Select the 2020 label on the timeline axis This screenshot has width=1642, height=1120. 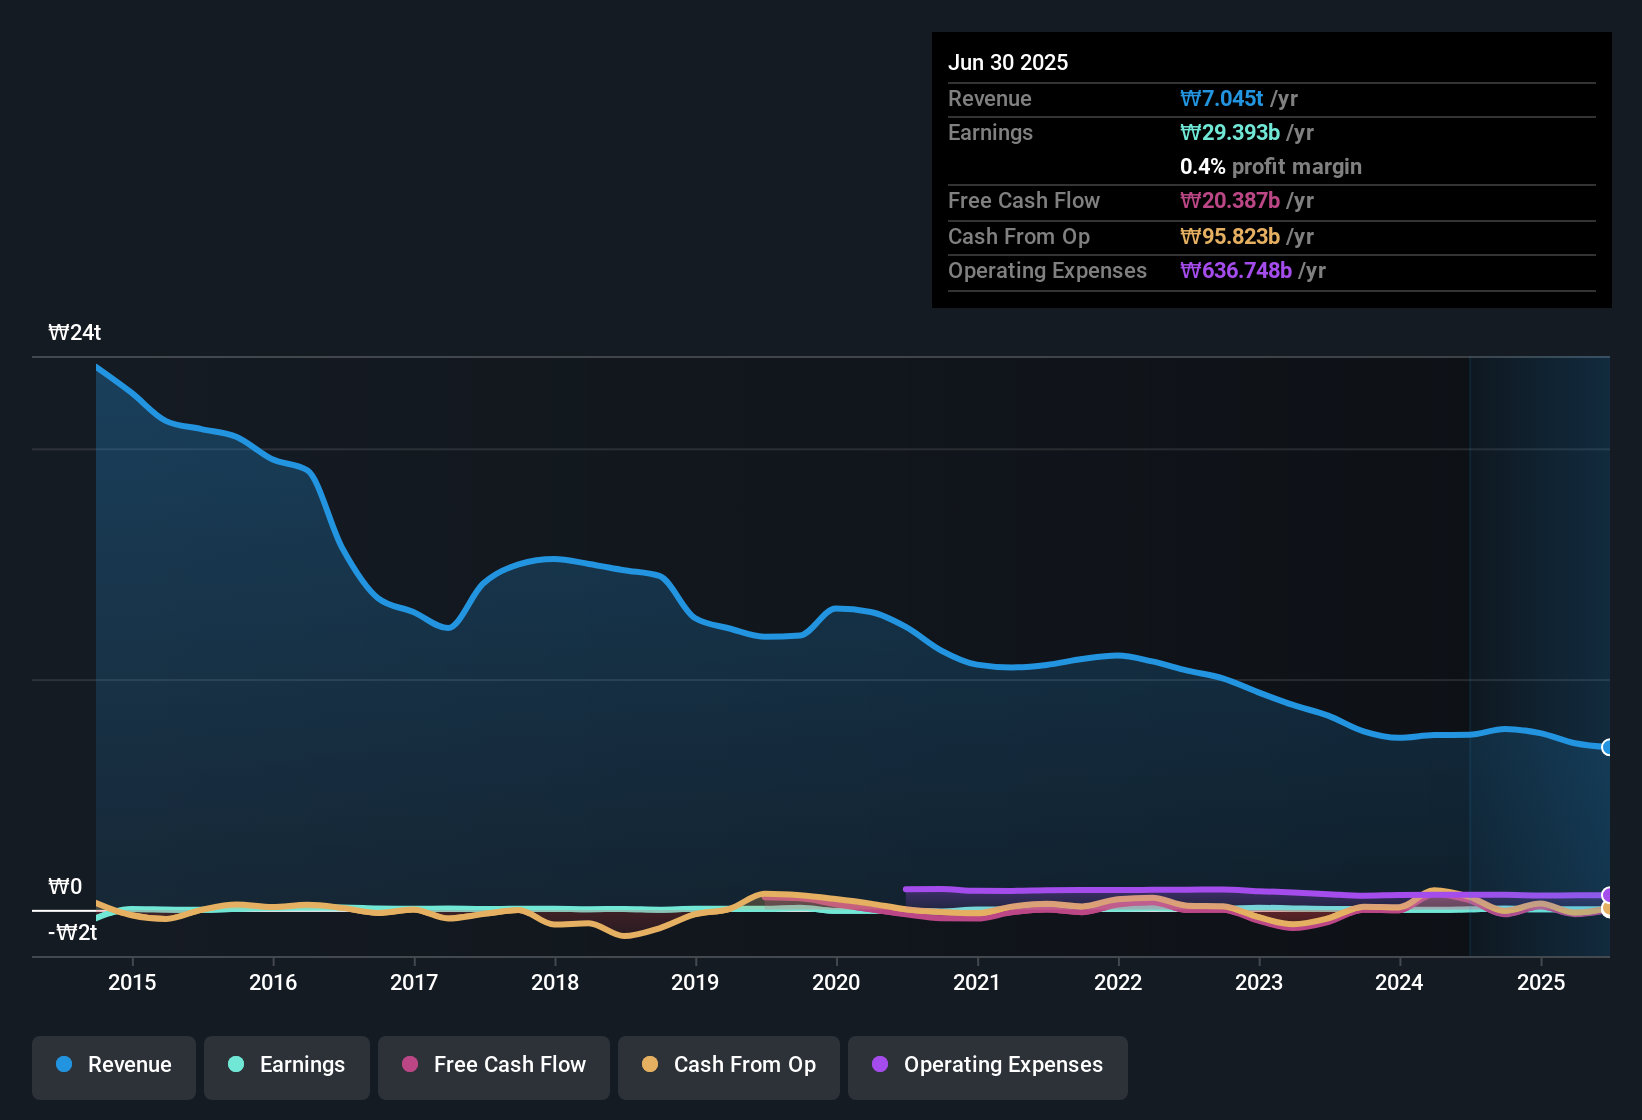click(837, 982)
